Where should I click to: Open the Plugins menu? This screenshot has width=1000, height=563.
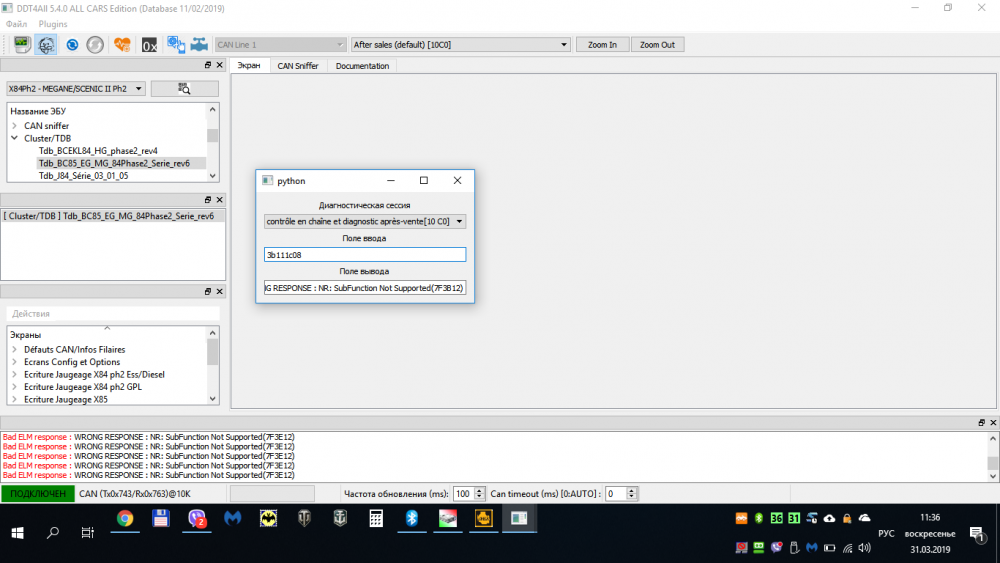(53, 24)
